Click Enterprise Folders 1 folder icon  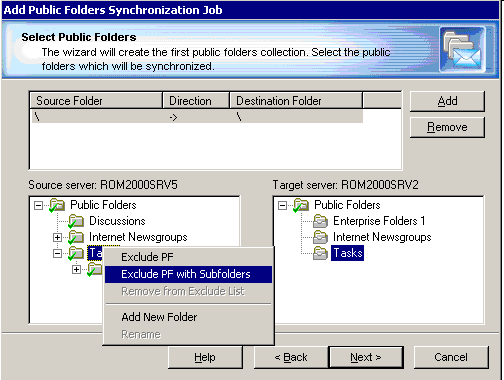coord(320,221)
